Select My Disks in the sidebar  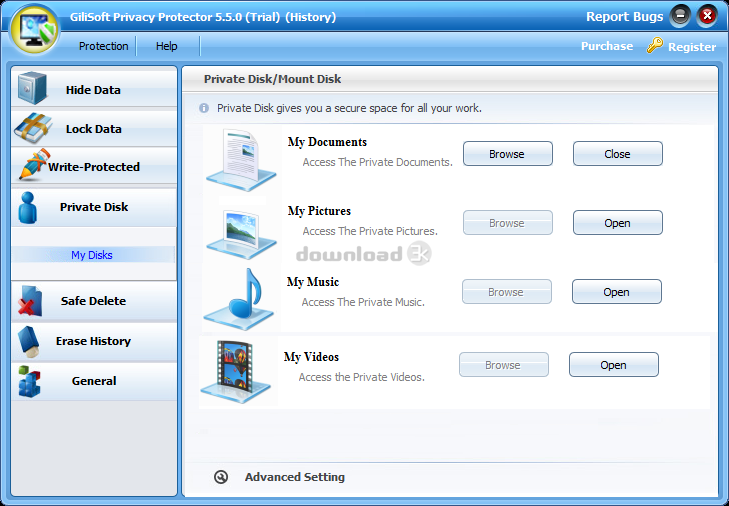tap(93, 255)
